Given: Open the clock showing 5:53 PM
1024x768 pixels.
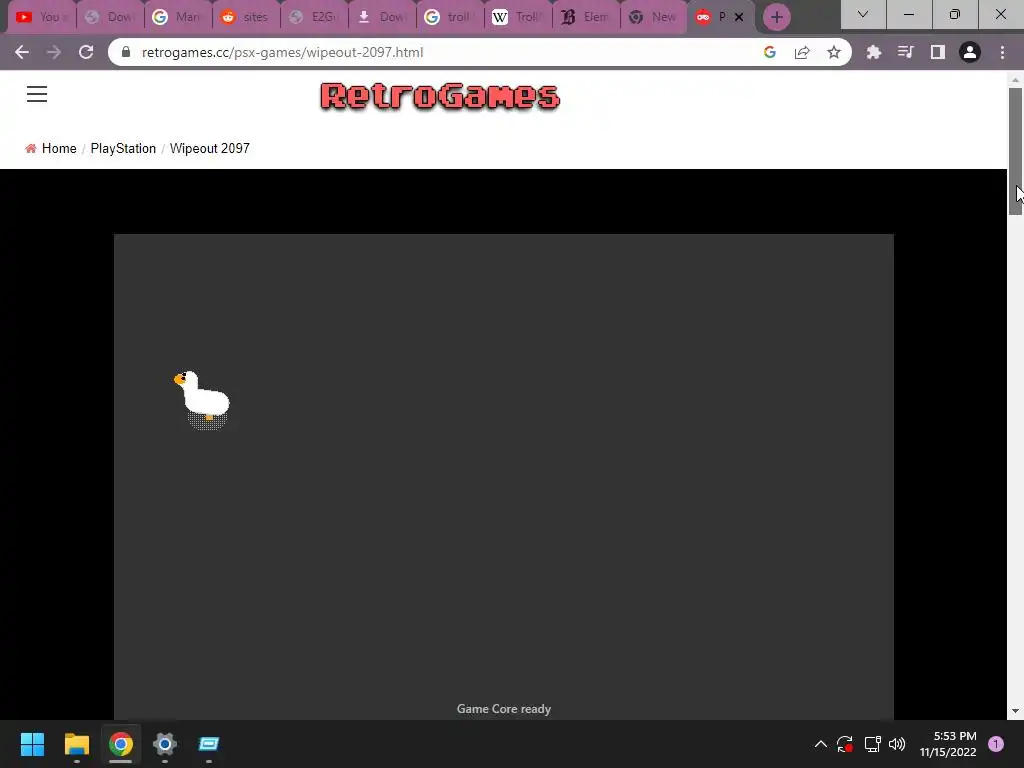Looking at the screenshot, I should (x=948, y=744).
